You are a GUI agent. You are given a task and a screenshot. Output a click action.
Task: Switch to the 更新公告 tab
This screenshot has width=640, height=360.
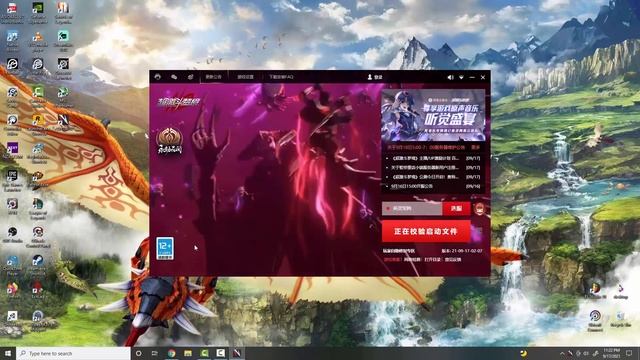tap(213, 77)
